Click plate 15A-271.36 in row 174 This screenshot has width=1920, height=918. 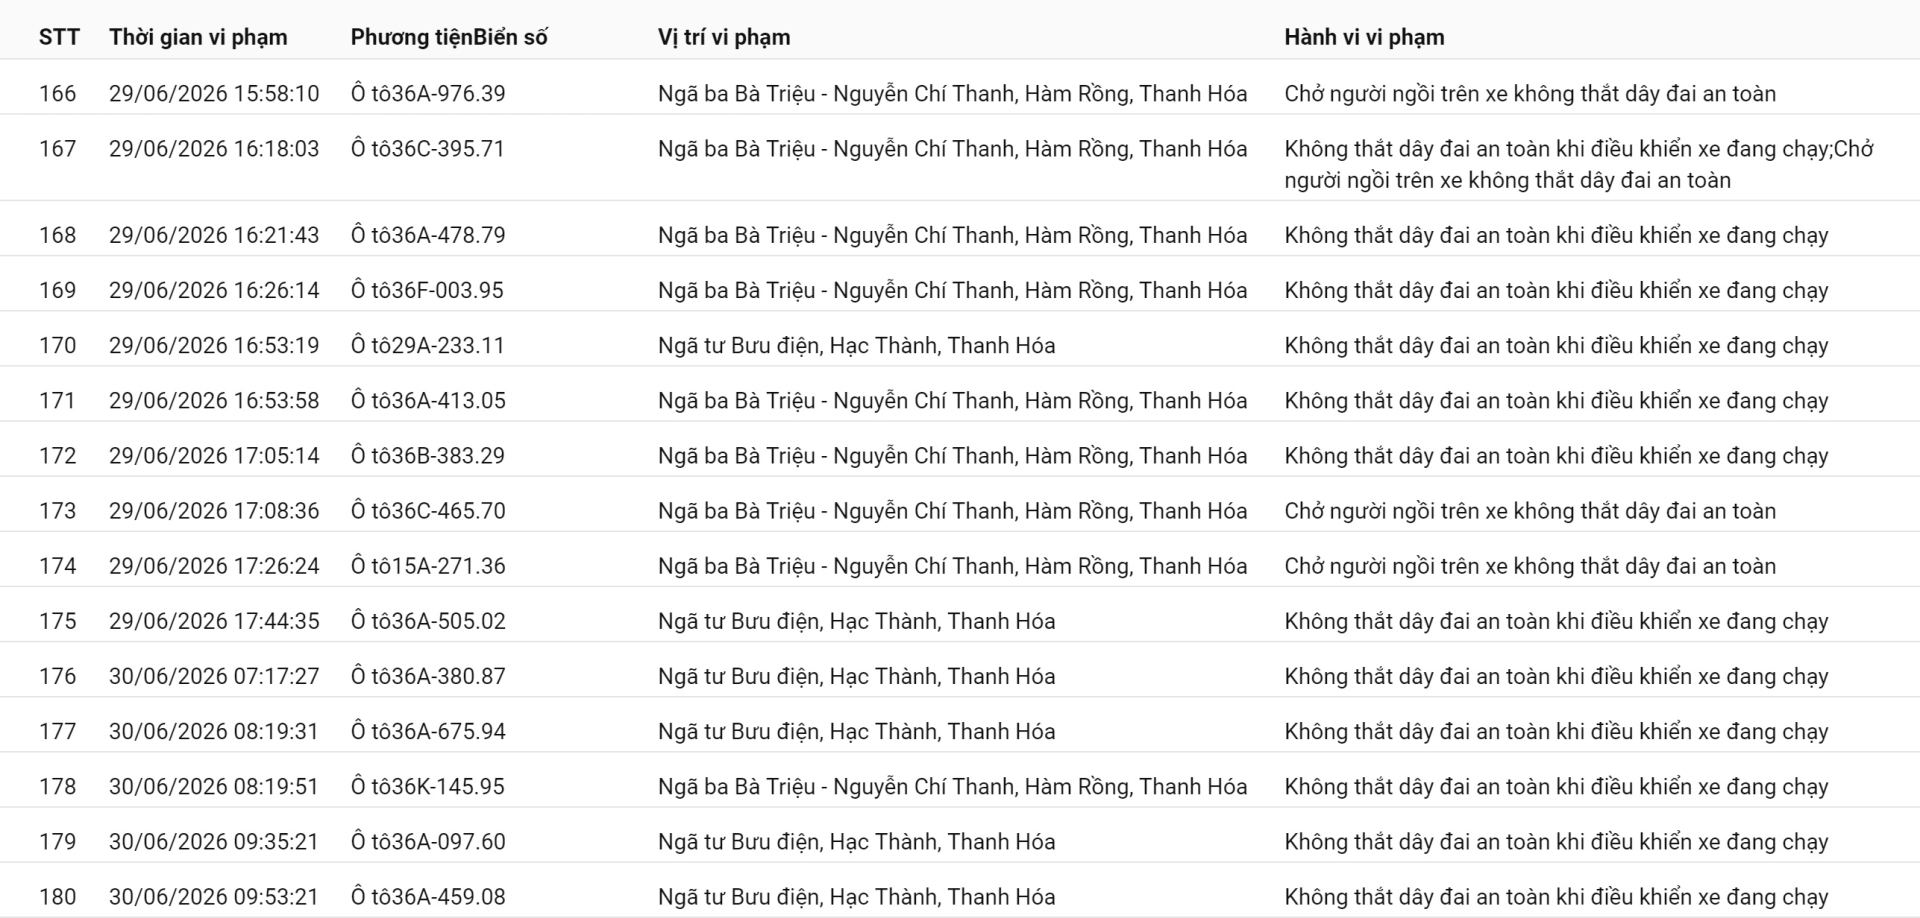click(x=428, y=566)
